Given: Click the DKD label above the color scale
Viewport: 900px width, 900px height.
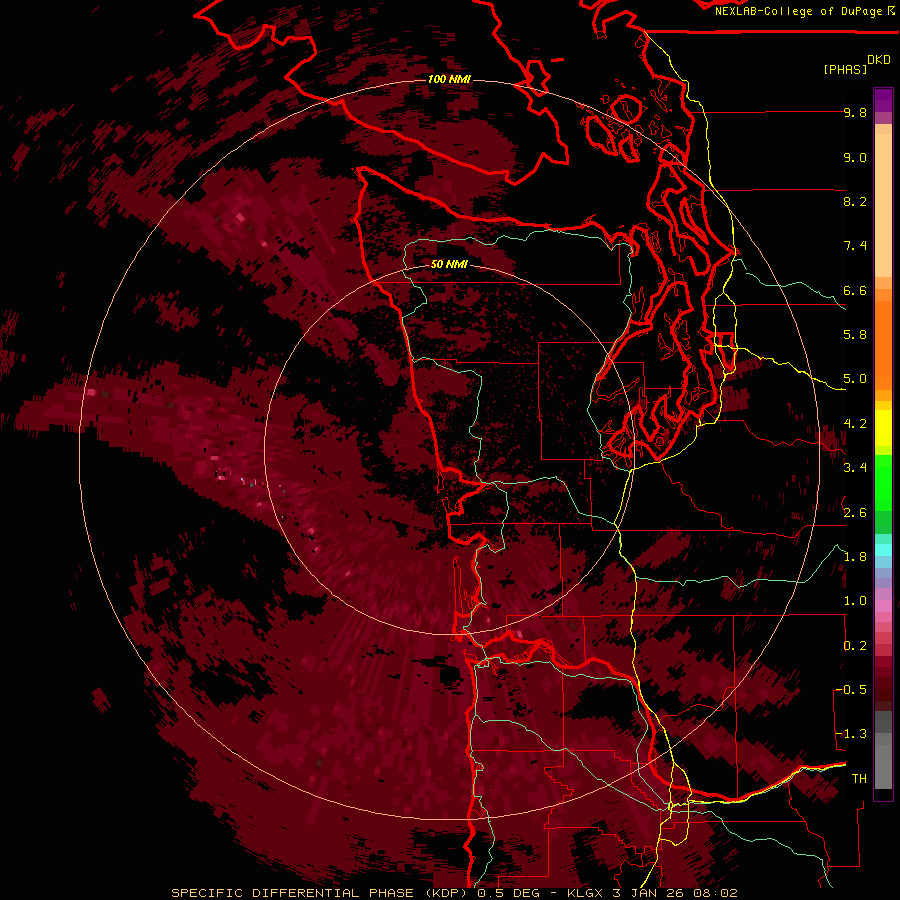Looking at the screenshot, I should [879, 60].
